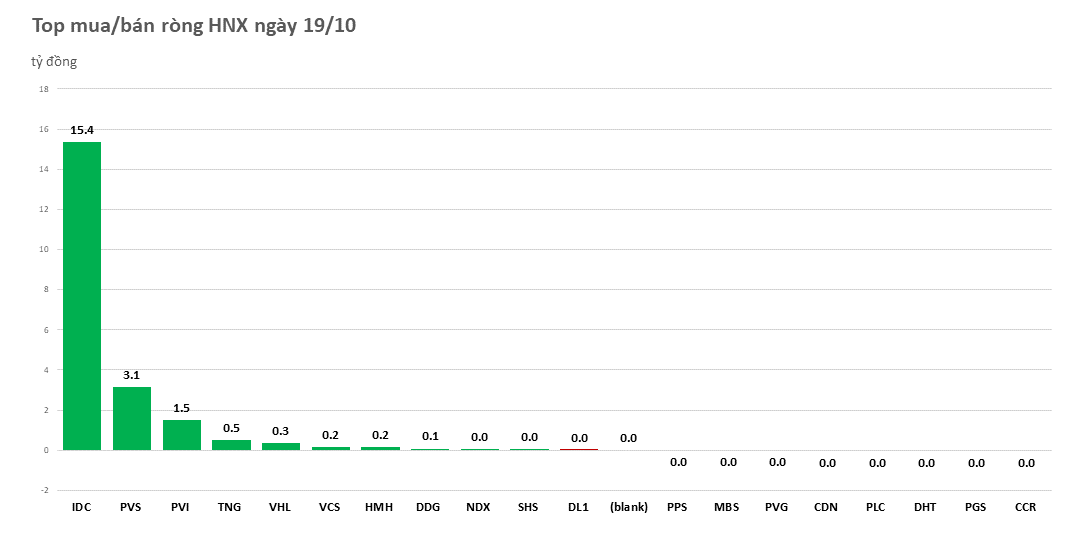The width and height of the screenshot is (1075, 537).
Task: Click the tall green IDC bar
Action: 82,295
